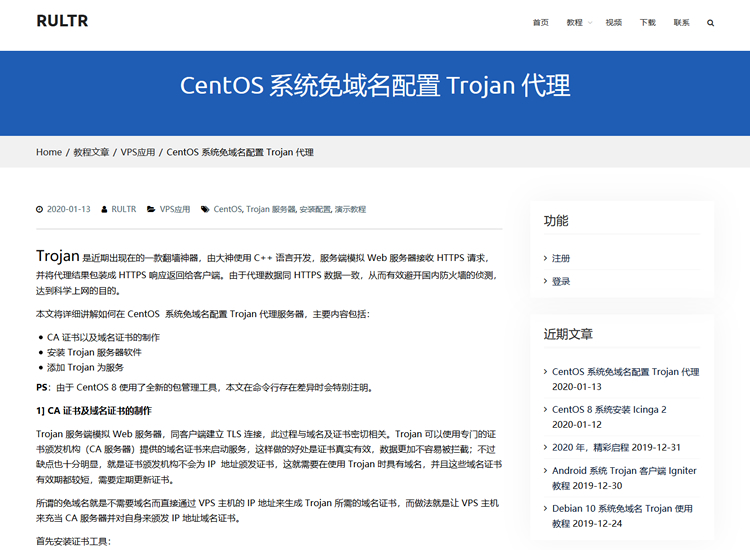Open the 演示教程 tag link
The image size is (750, 550).
[x=350, y=209]
